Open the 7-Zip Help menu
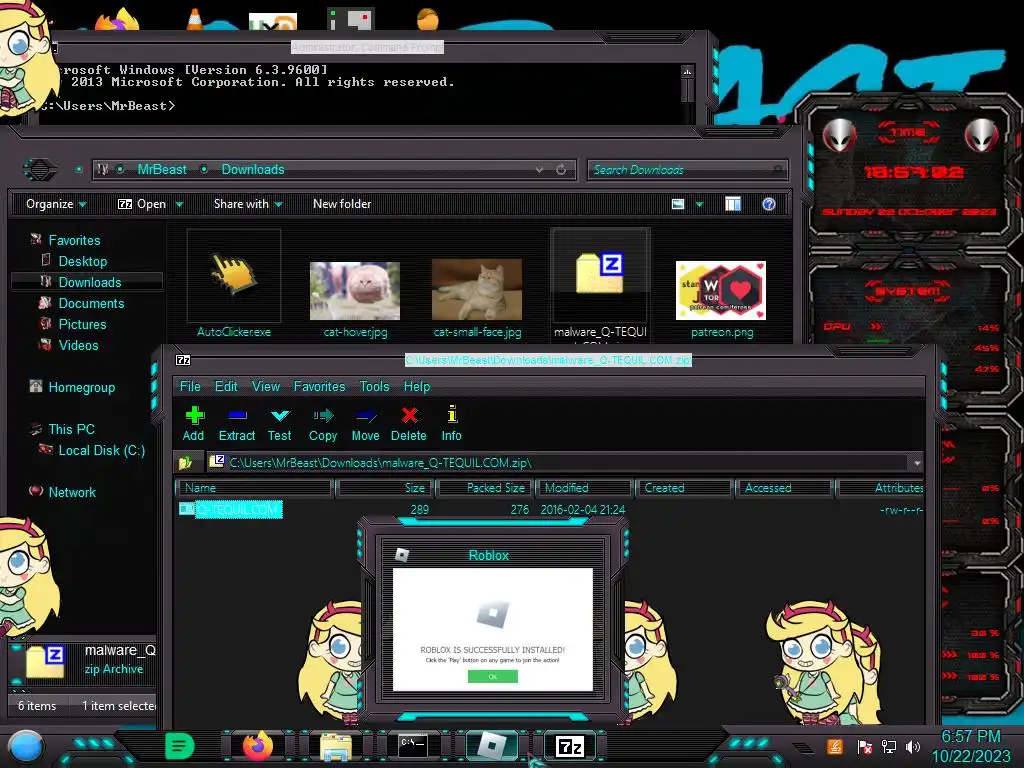The height and width of the screenshot is (768, 1024). click(x=417, y=387)
